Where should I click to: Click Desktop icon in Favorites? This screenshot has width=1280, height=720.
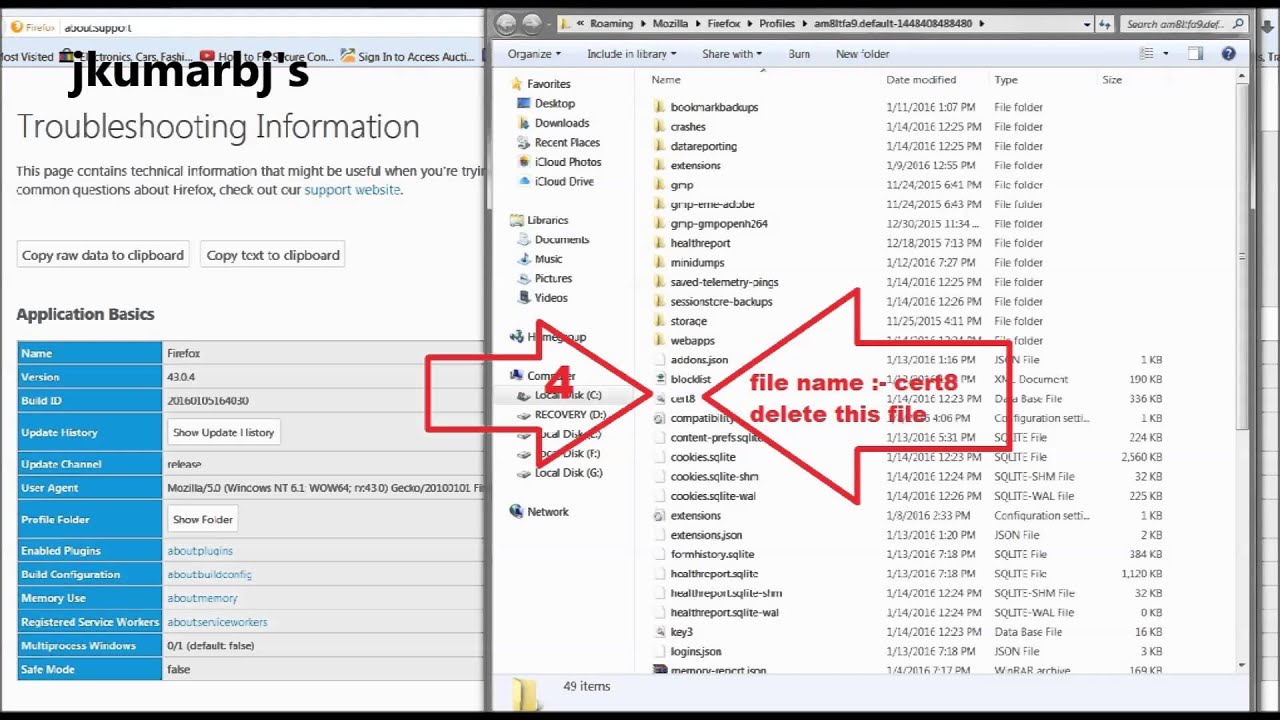[x=524, y=103]
